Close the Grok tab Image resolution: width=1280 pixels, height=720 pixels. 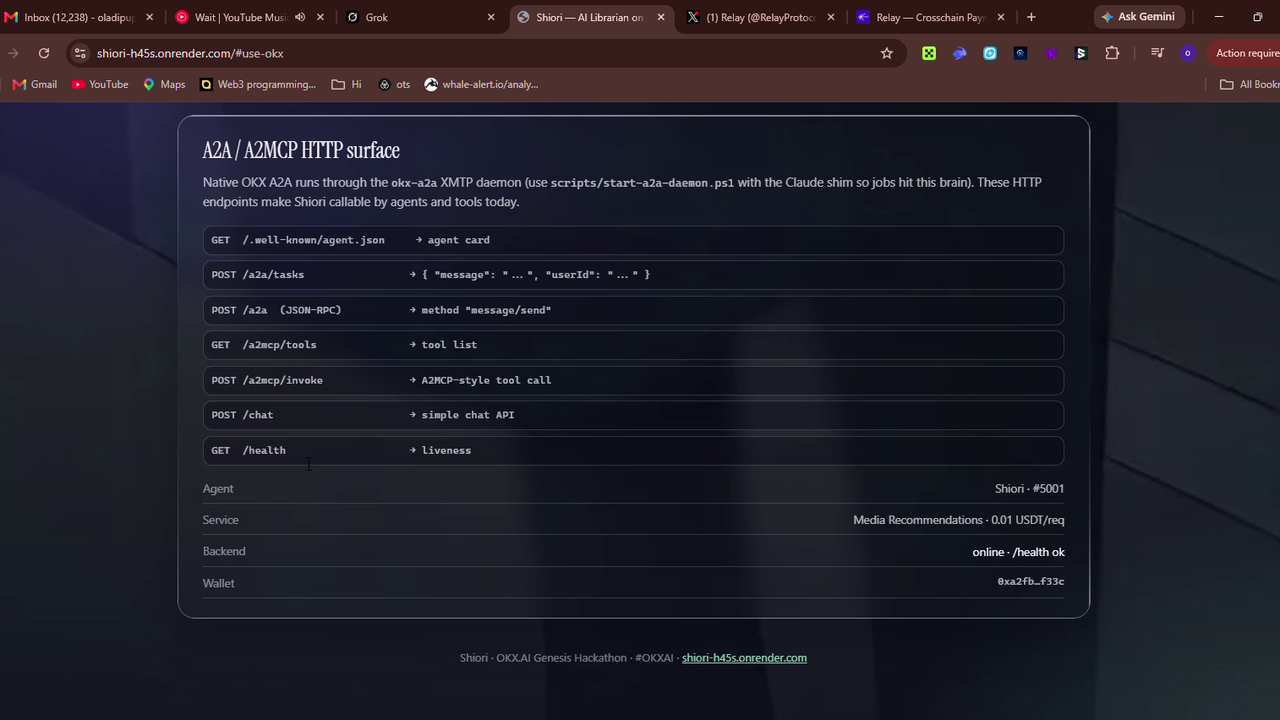(491, 17)
